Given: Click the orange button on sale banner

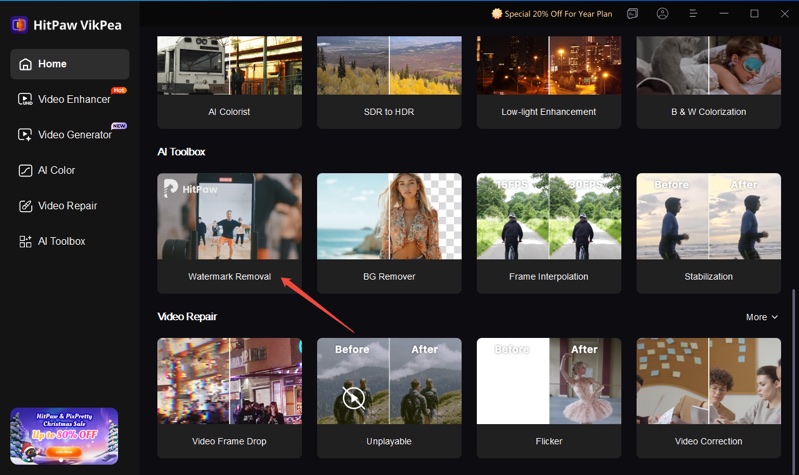Looking at the screenshot, I should click(64, 452).
